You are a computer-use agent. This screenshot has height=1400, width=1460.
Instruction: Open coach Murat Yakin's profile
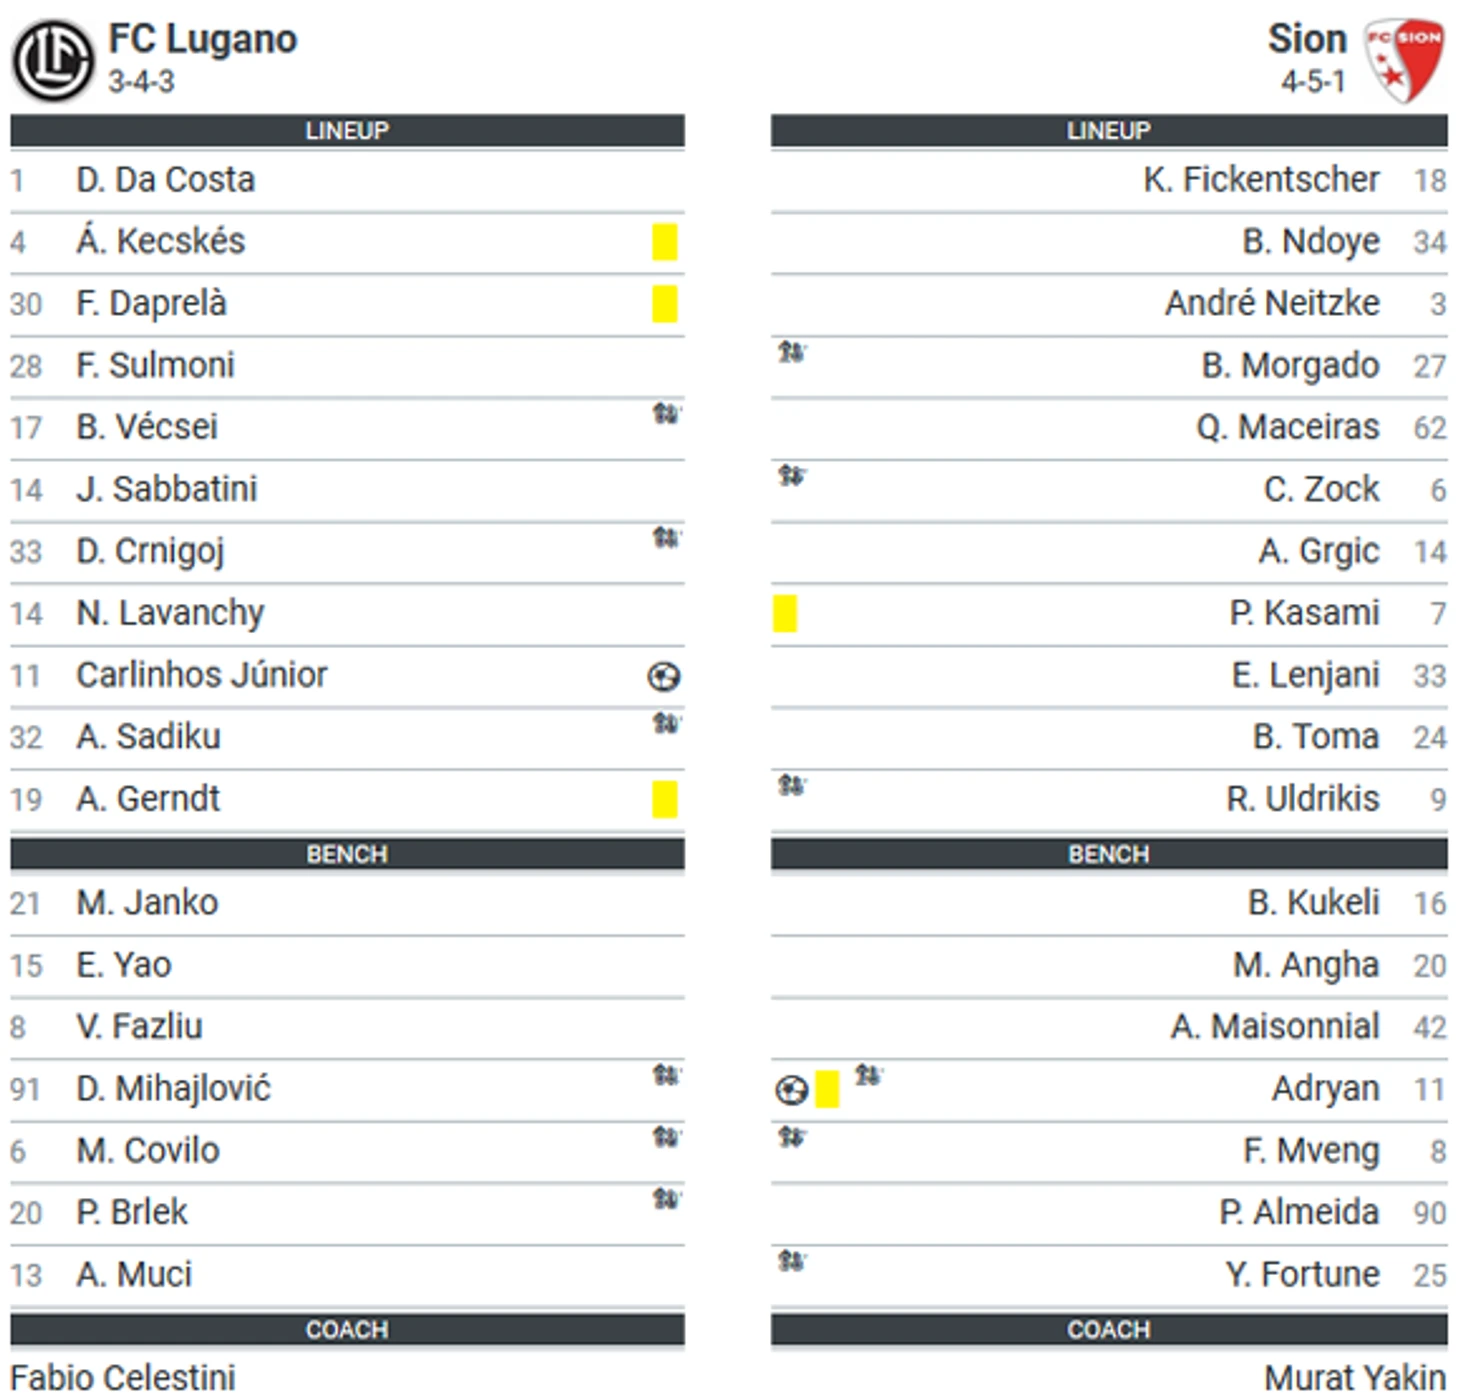point(1355,1378)
